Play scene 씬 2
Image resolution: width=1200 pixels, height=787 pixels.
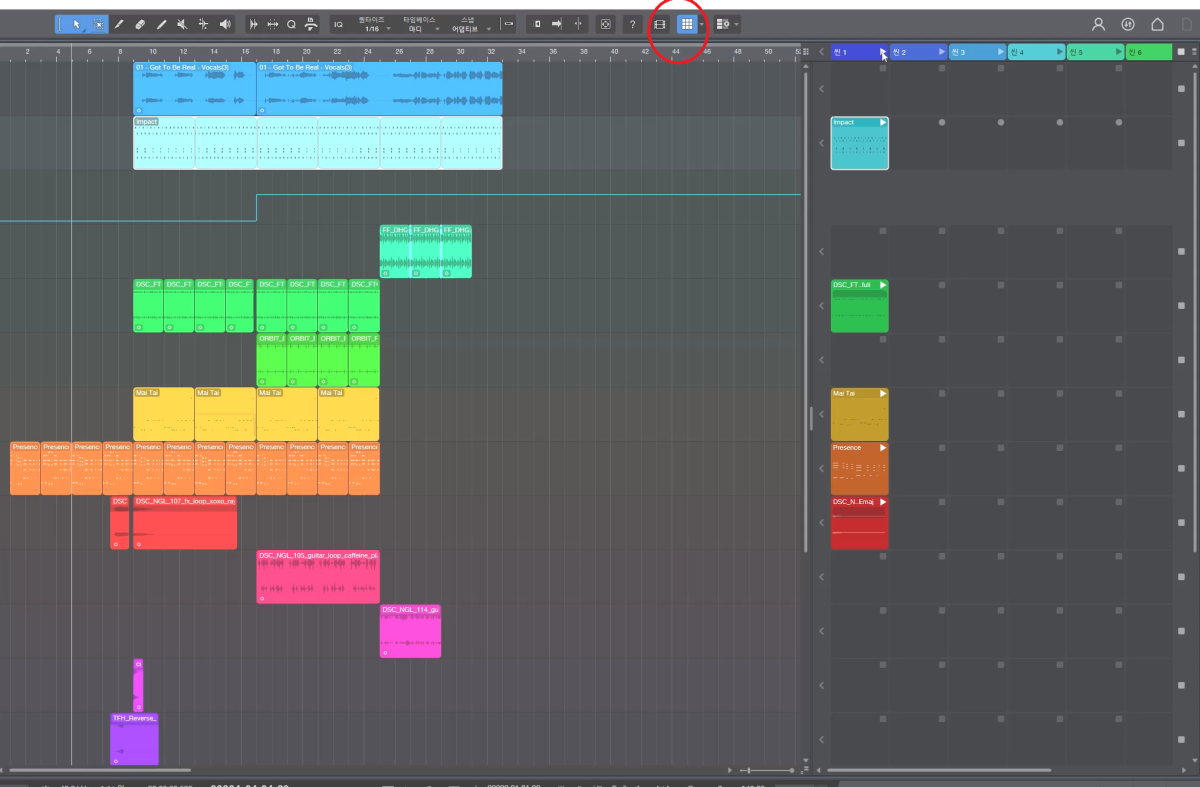(942, 52)
